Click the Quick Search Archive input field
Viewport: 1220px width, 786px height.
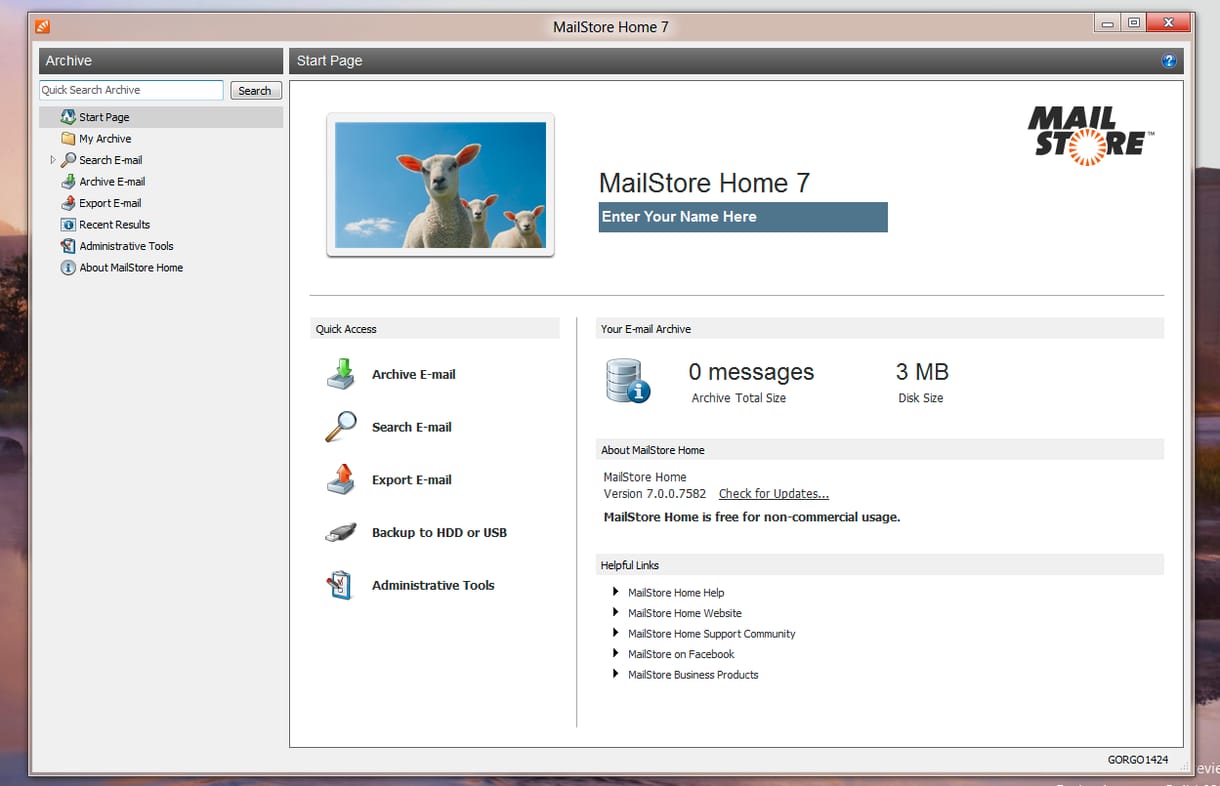tap(131, 90)
